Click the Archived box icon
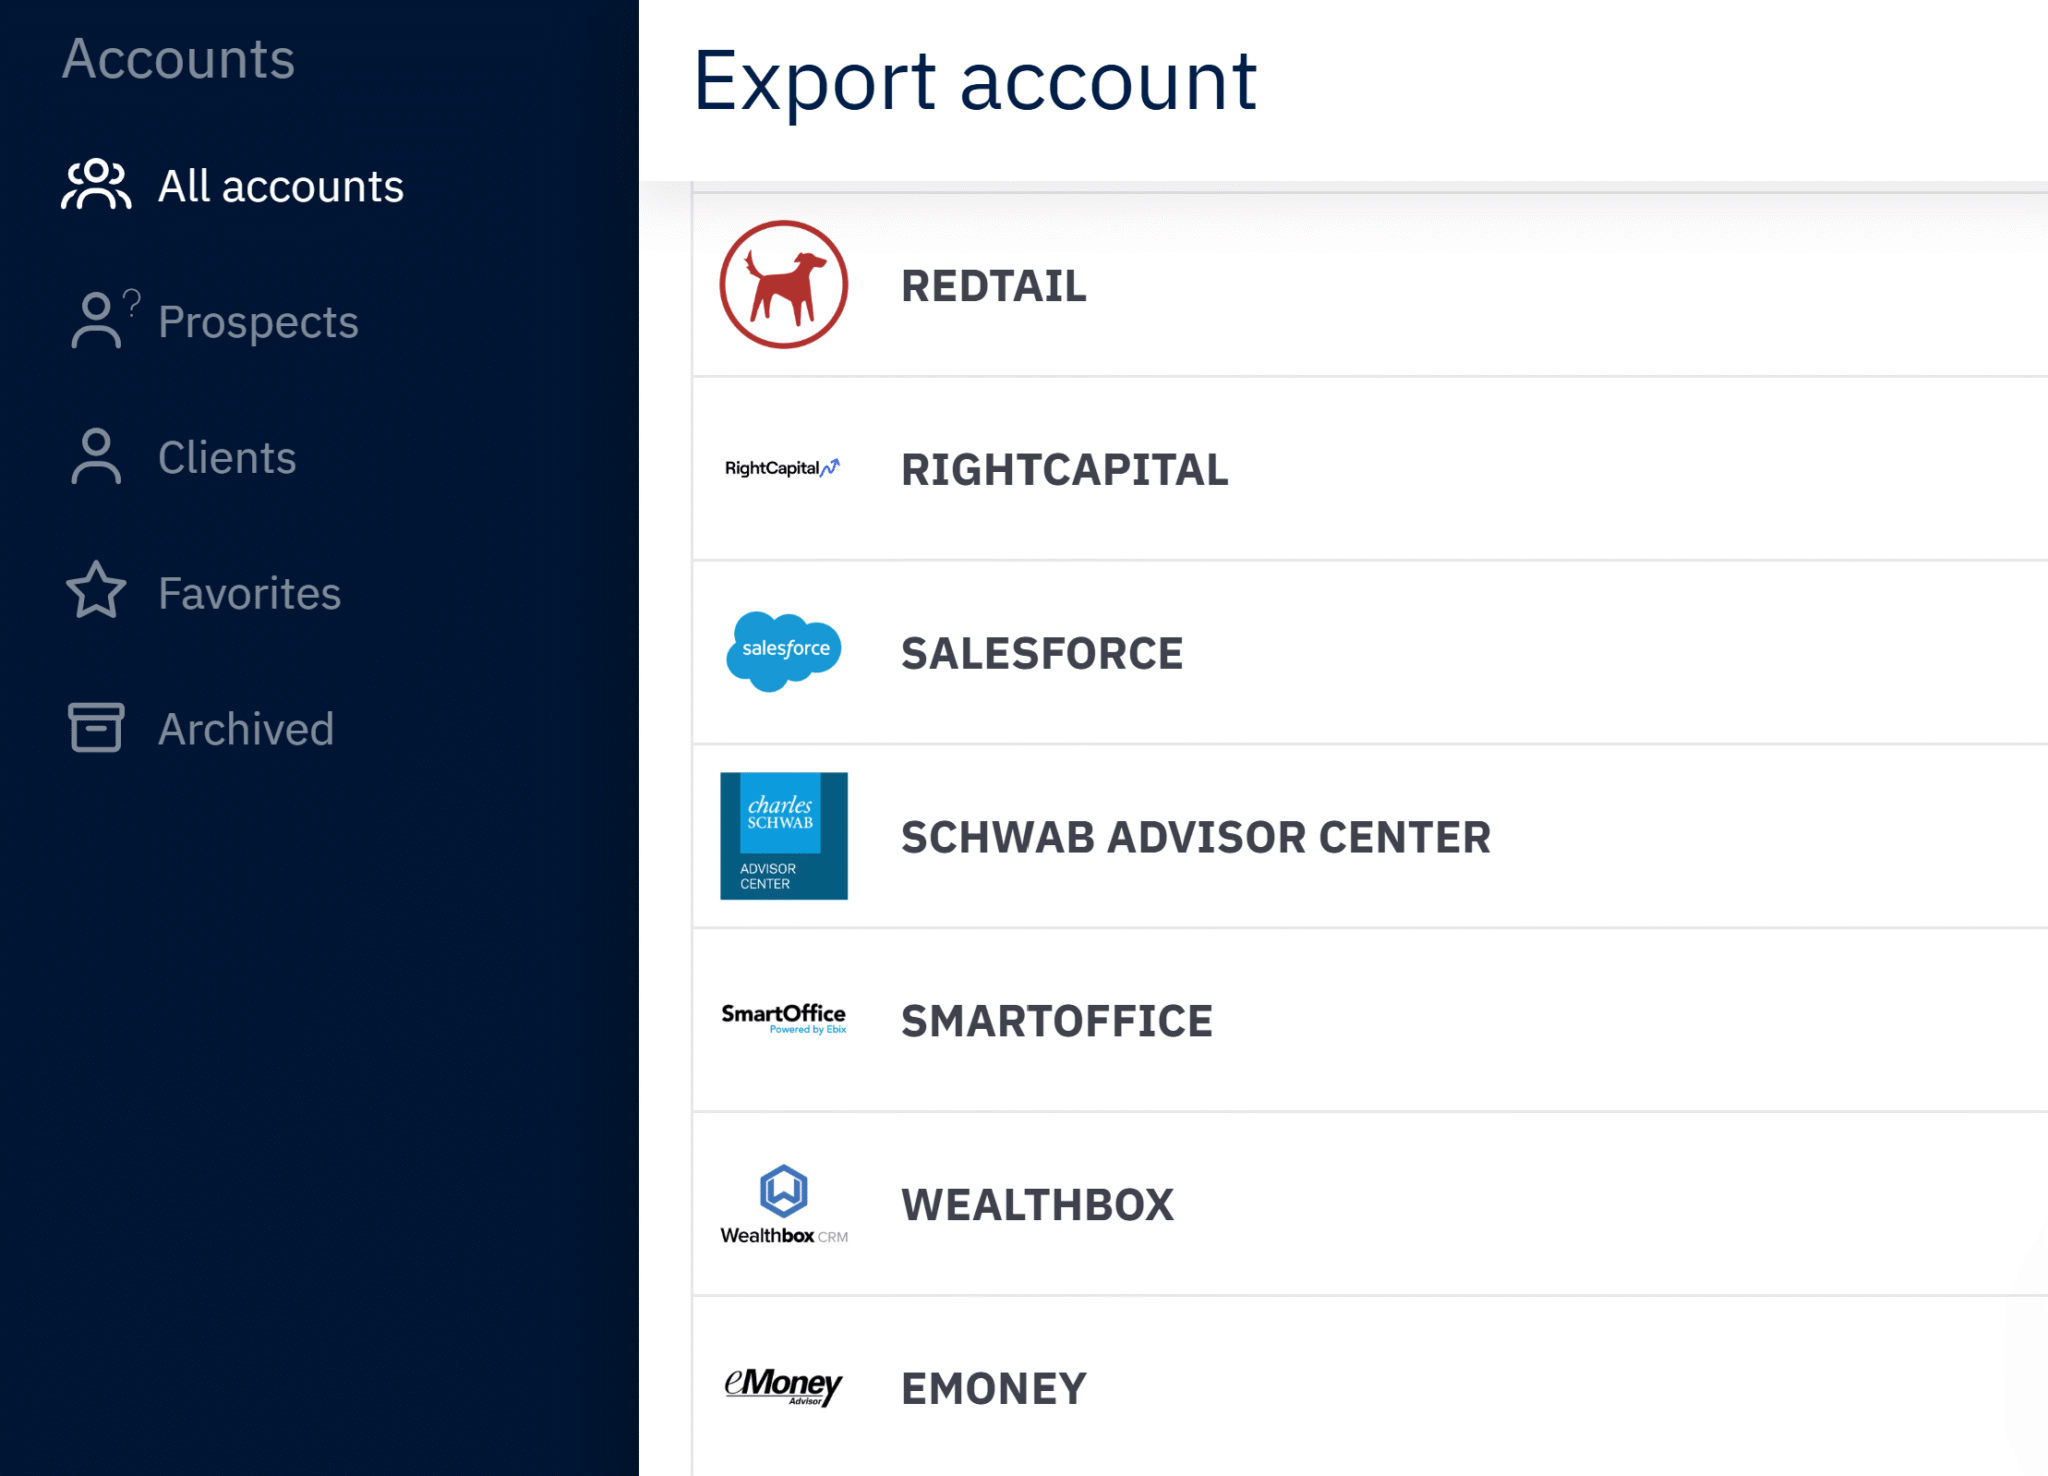Image resolution: width=2048 pixels, height=1476 pixels. tap(96, 727)
